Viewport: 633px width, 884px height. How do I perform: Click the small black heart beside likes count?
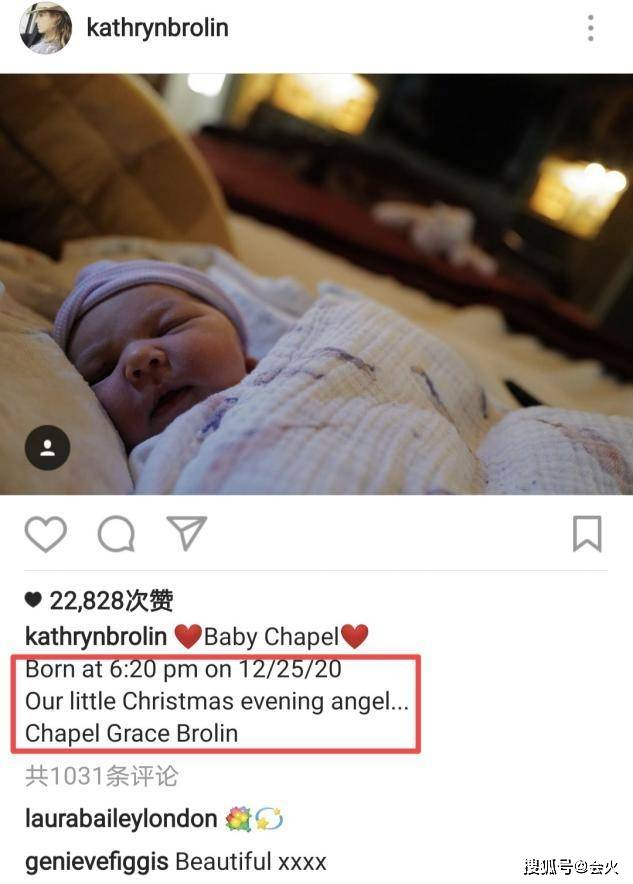(x=33, y=600)
